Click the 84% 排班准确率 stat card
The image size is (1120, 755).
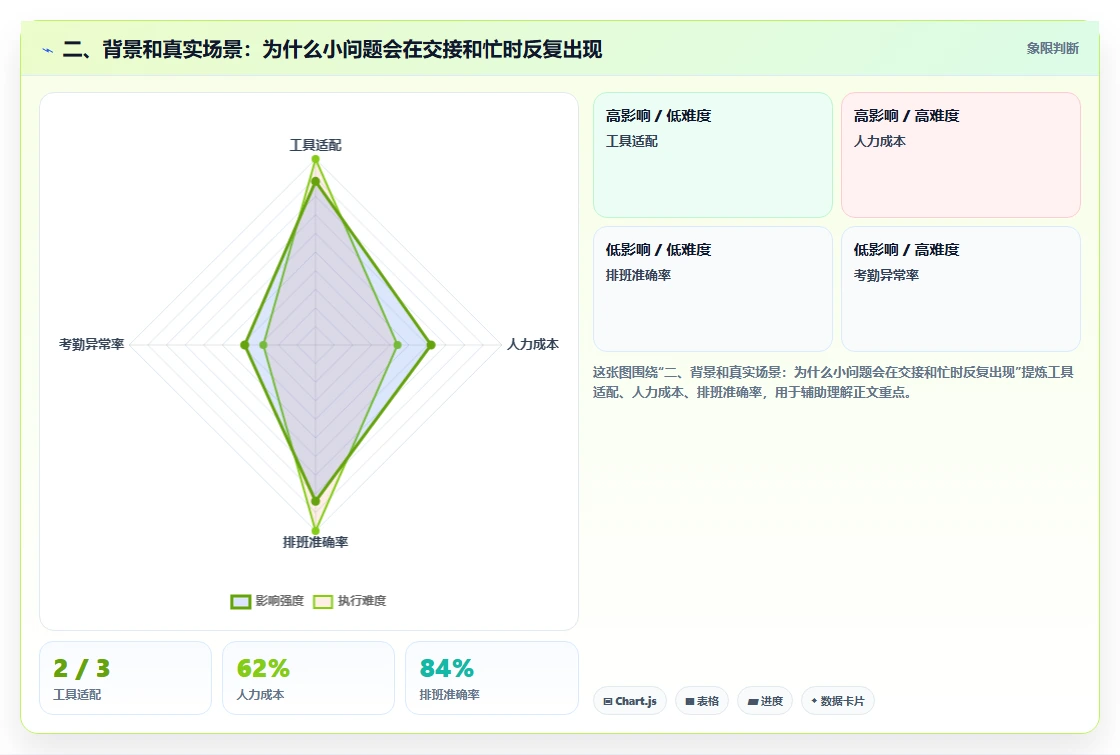click(491, 678)
